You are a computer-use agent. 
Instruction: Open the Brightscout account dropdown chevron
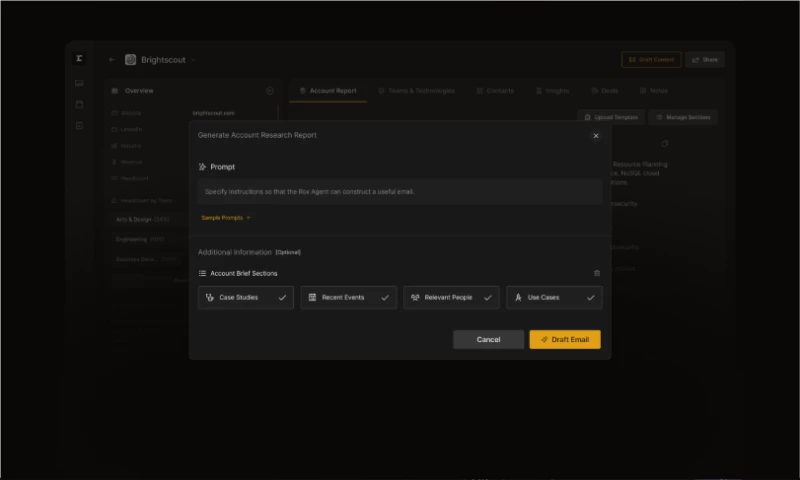[x=193, y=60]
